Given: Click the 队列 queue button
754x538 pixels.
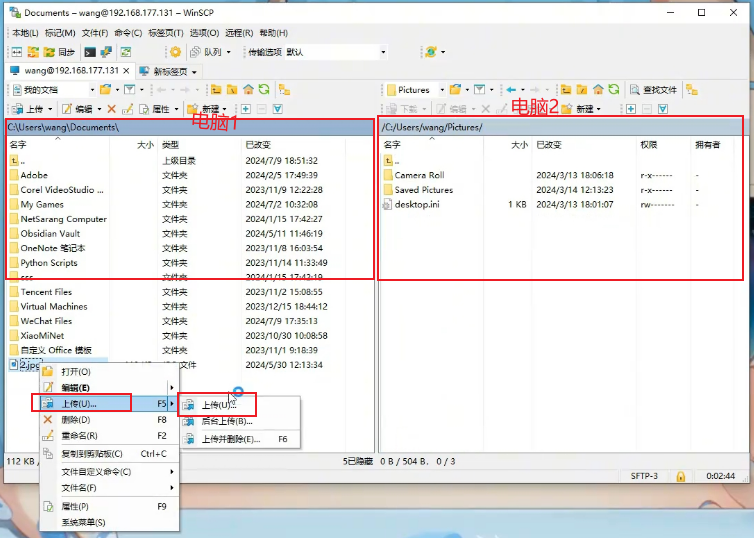Looking at the screenshot, I should point(206,52).
